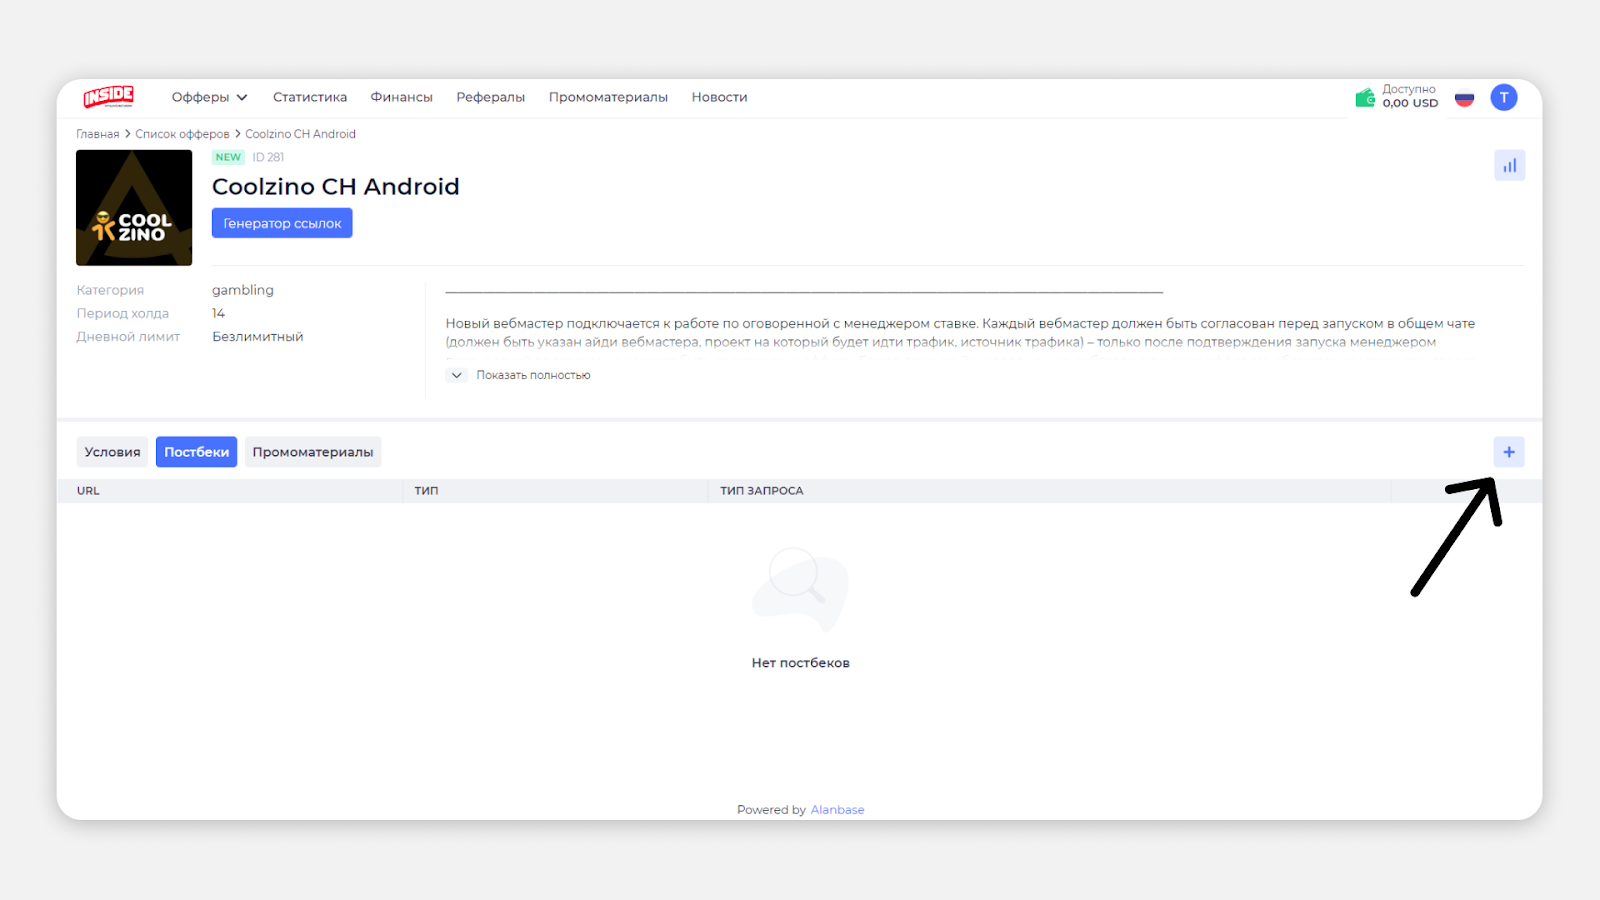Select the Постбеки tab
The height and width of the screenshot is (900, 1600).
click(x=196, y=452)
